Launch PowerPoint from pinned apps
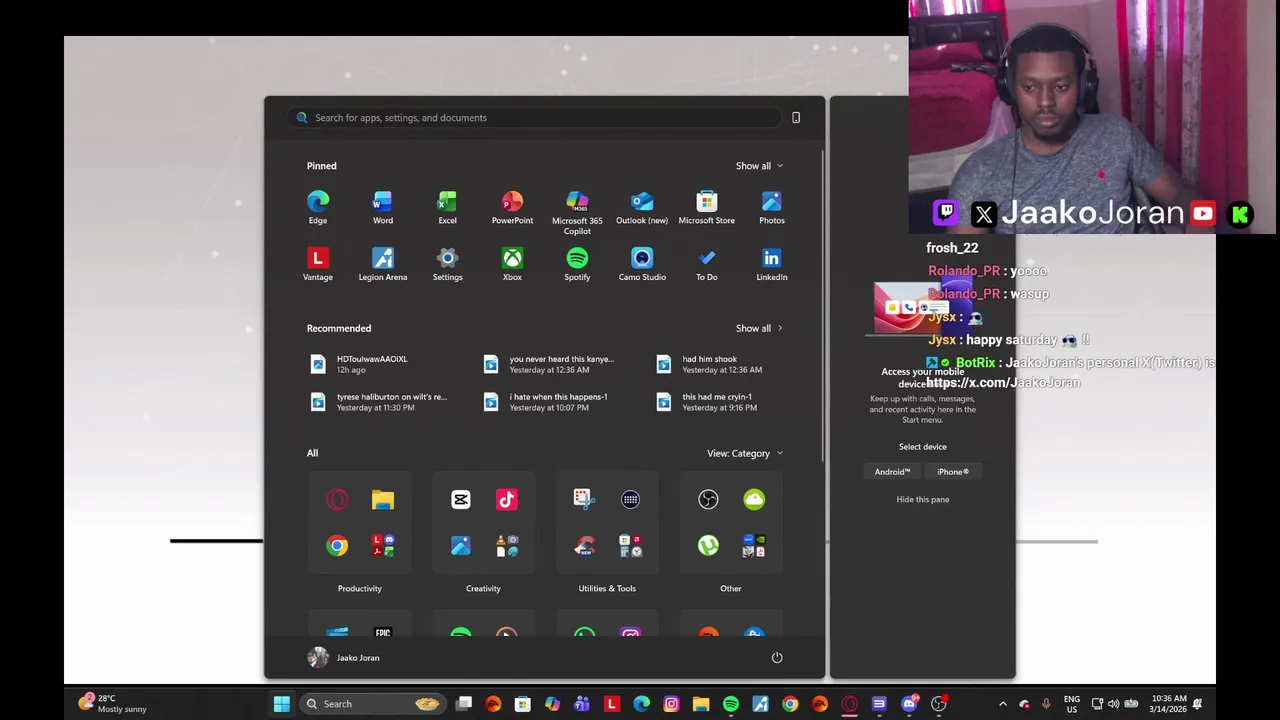1280x720 pixels. click(x=512, y=208)
